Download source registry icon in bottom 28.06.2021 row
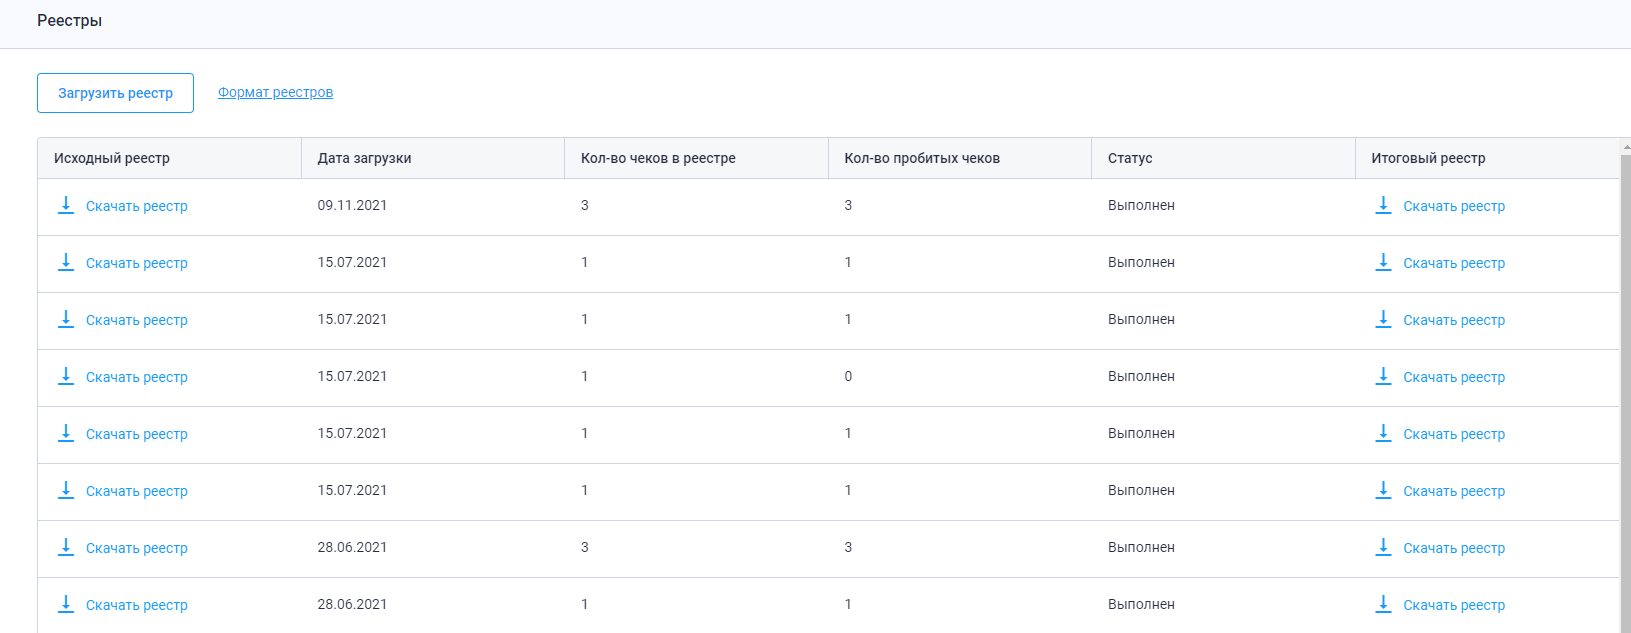 [66, 604]
